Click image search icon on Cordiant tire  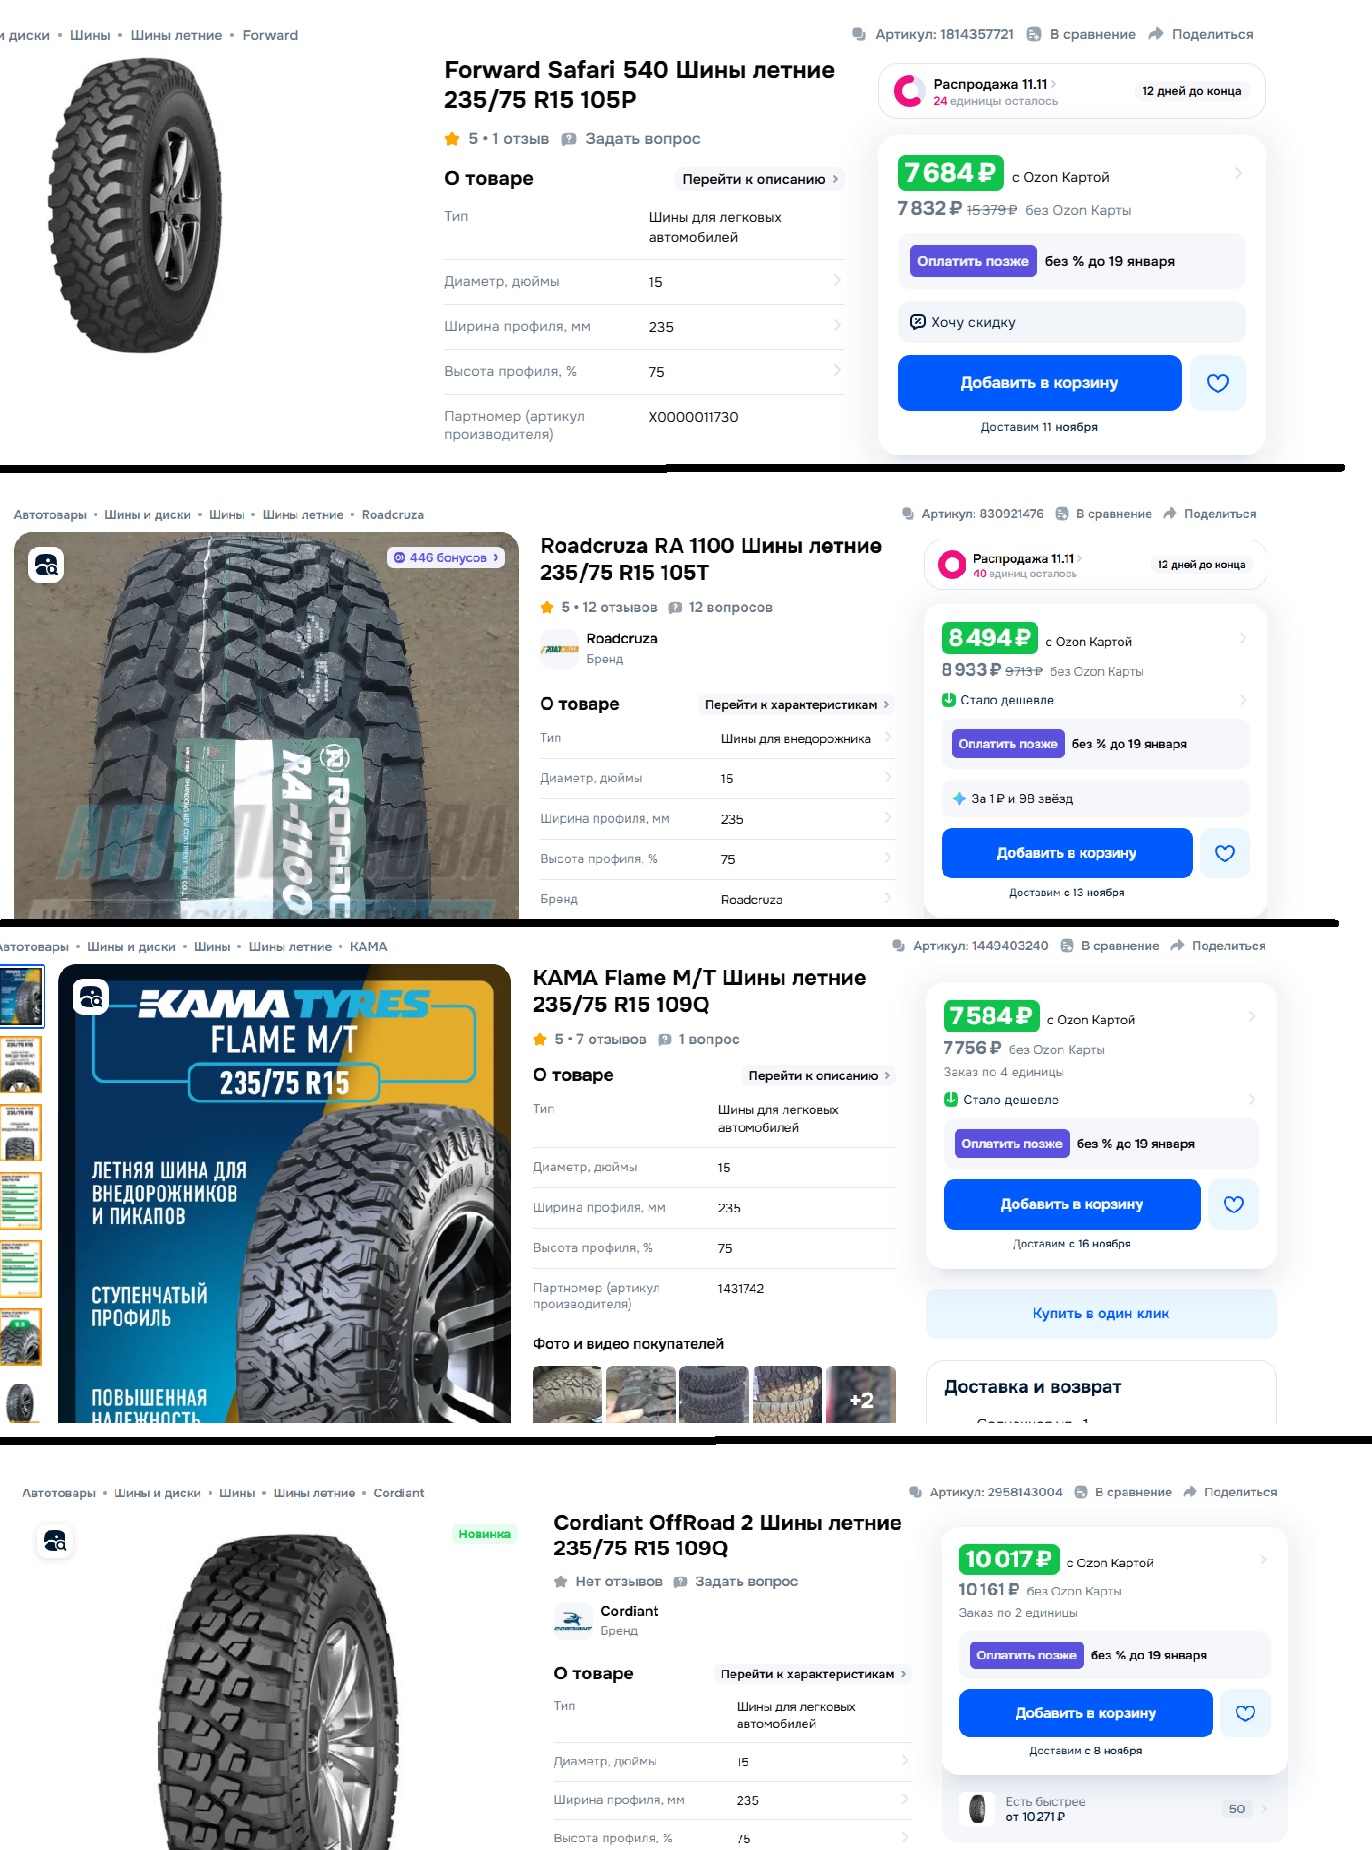[x=55, y=1541]
